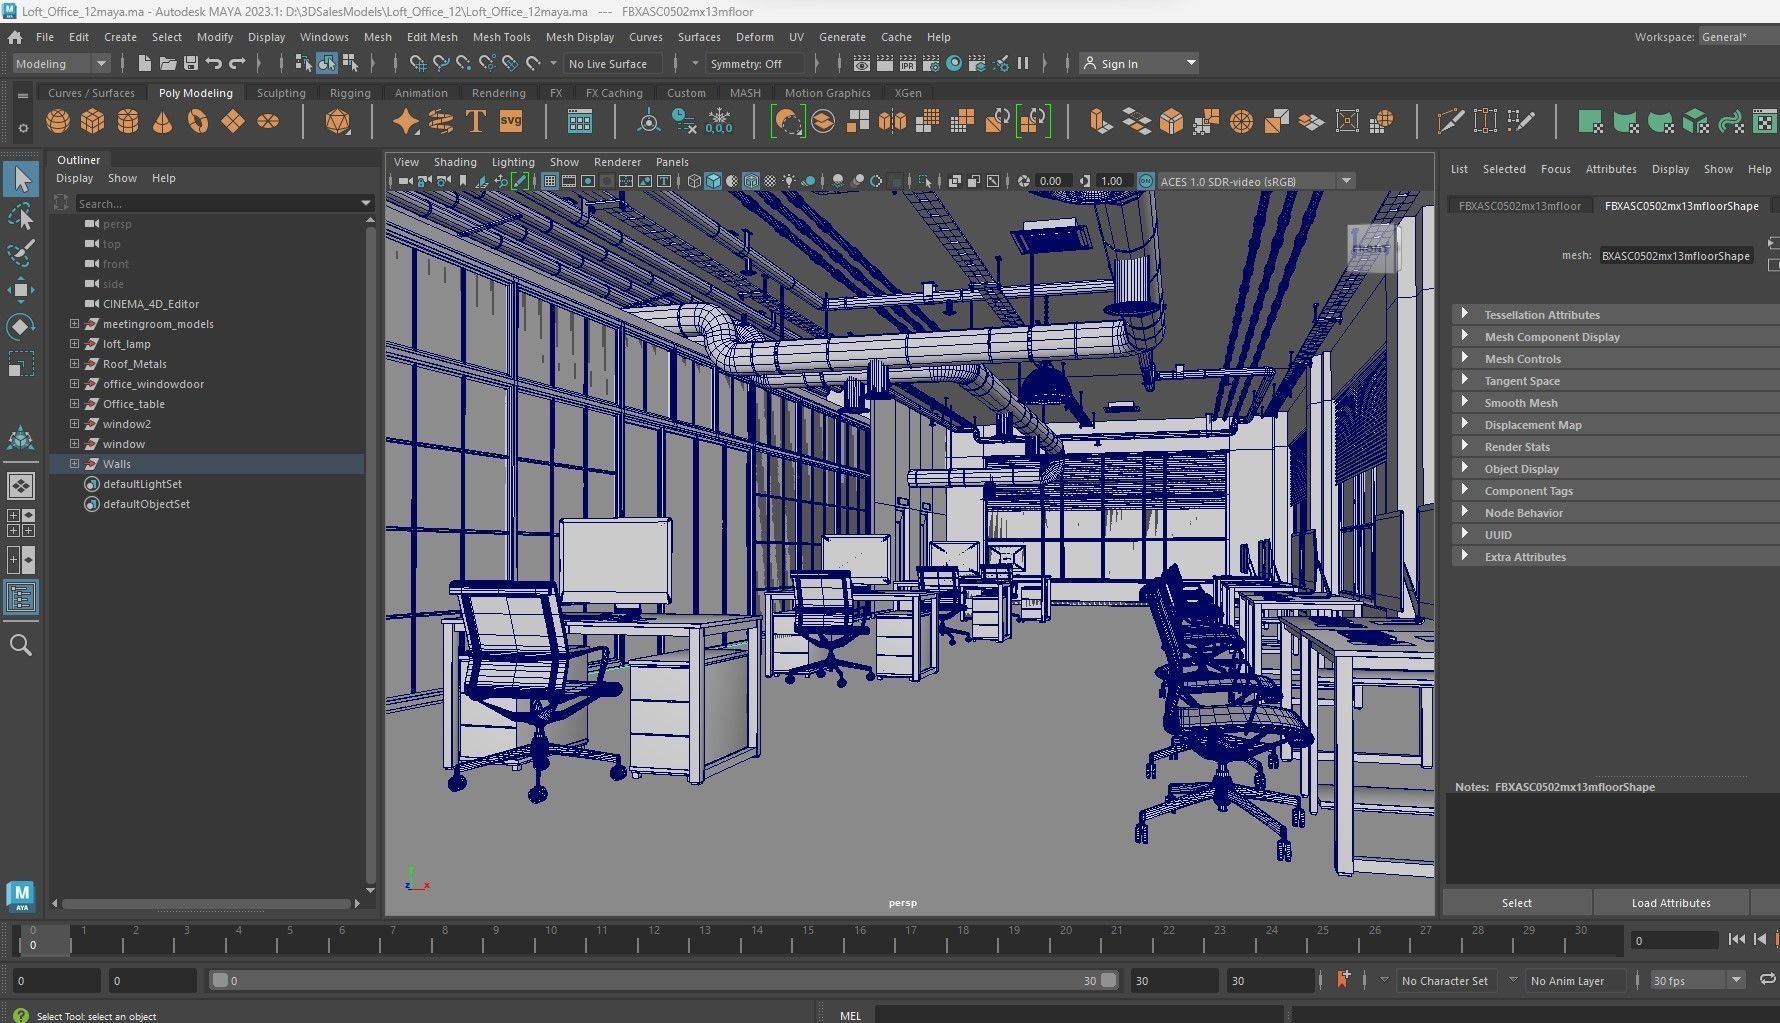Open the 30 fps frame rate dropdown
1780x1023 pixels.
(1698, 981)
